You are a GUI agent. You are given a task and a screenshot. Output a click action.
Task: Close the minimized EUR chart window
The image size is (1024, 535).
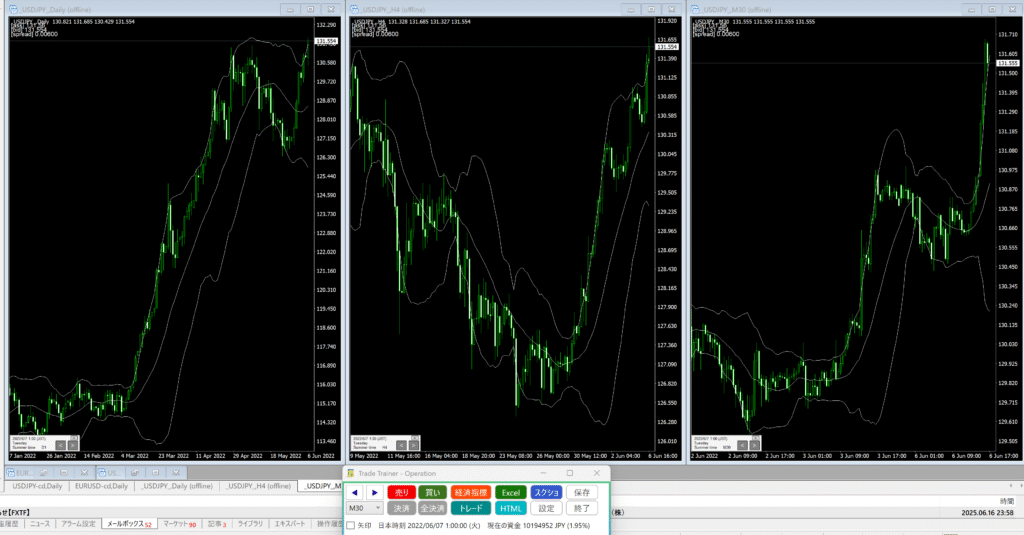point(84,472)
